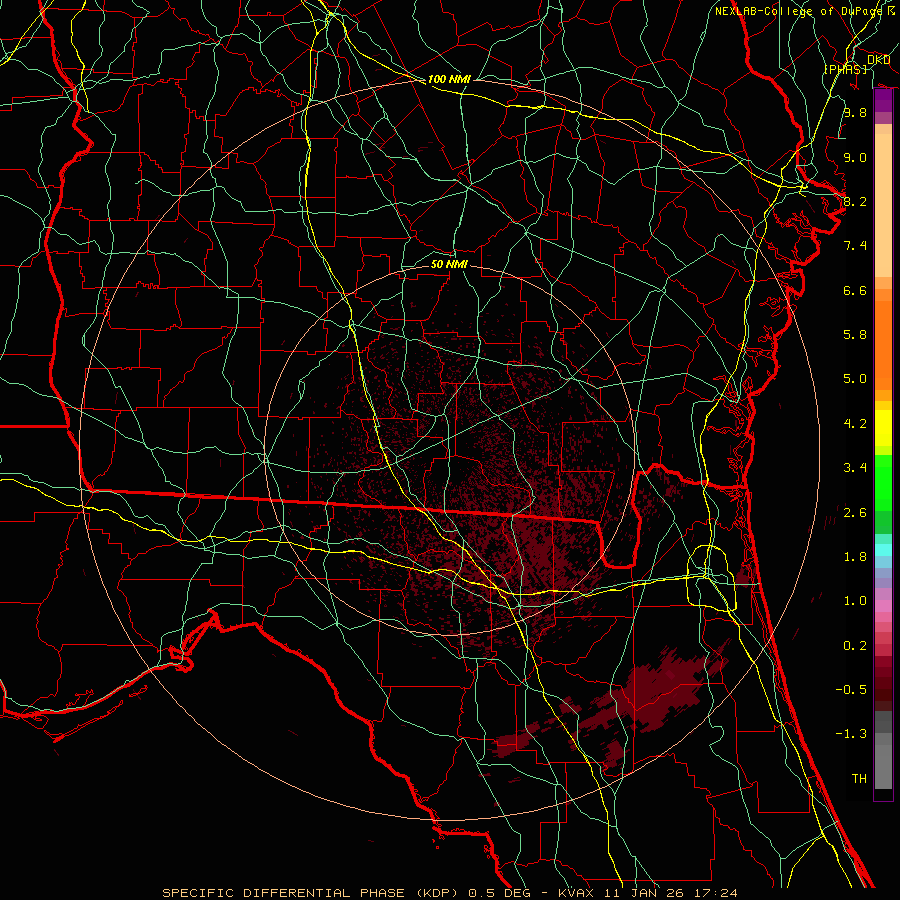Click the Specific Differential Phase caption text

(x=450, y=892)
